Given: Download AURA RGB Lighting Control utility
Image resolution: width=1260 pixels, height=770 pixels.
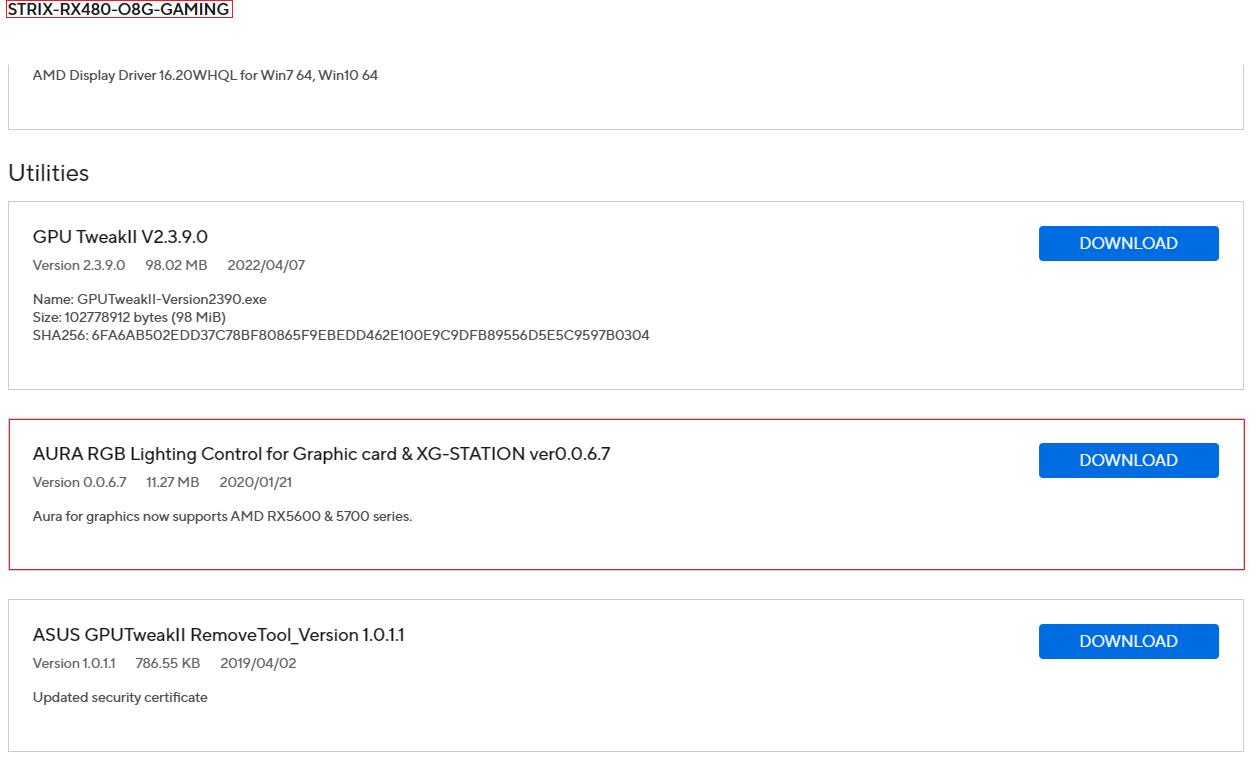Looking at the screenshot, I should coord(1128,460).
